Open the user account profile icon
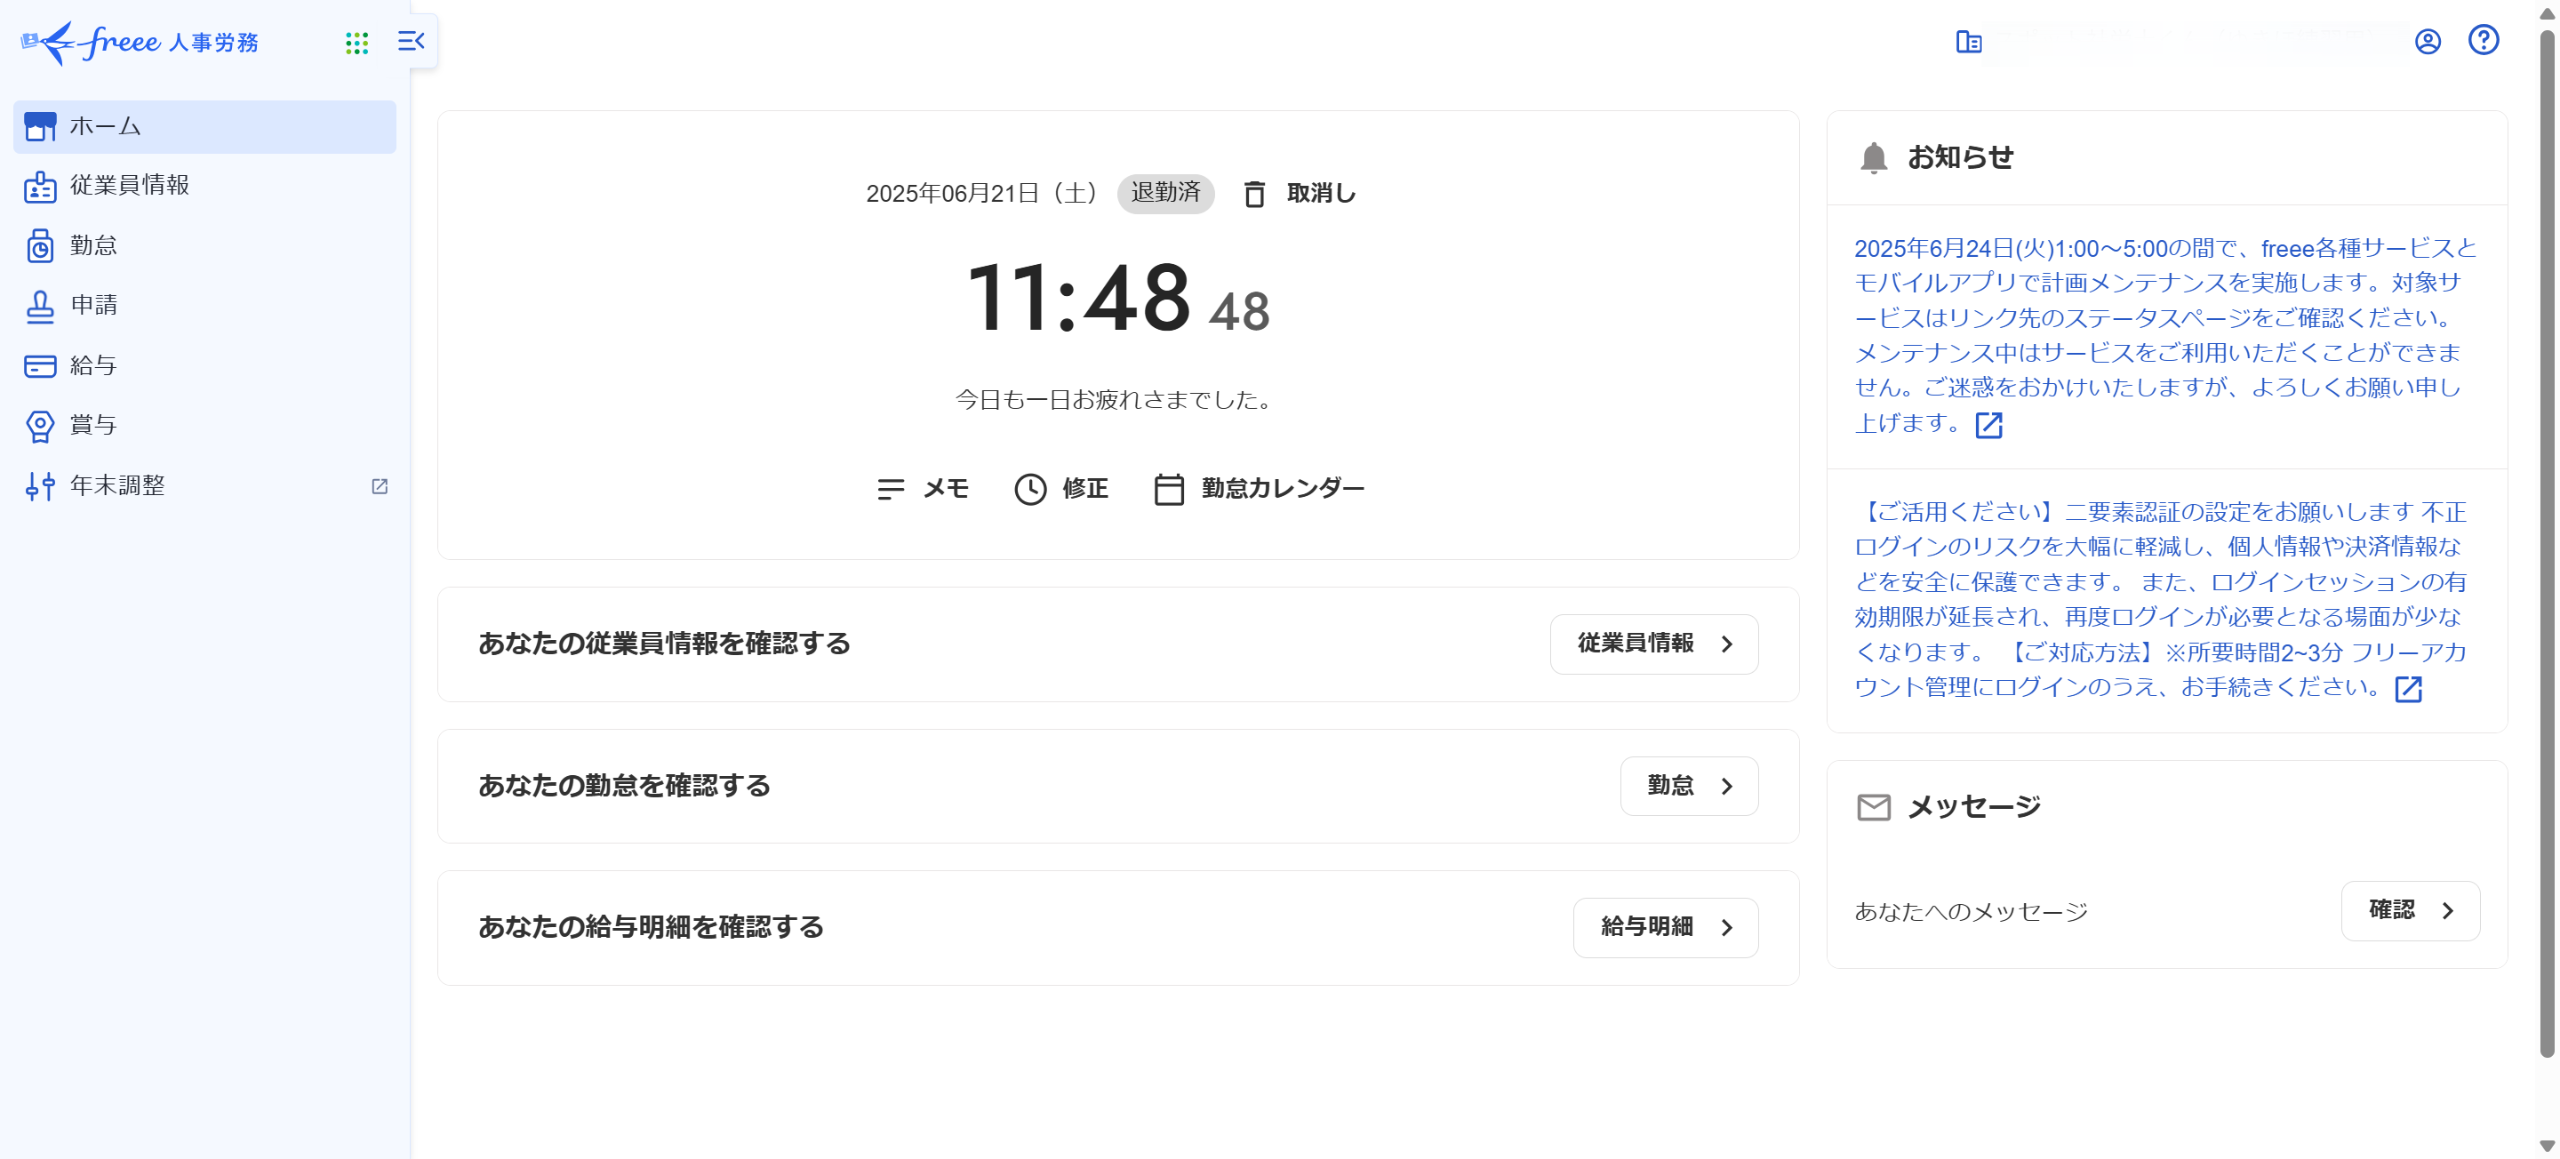Viewport: 2560px width, 1159px height. [2427, 41]
